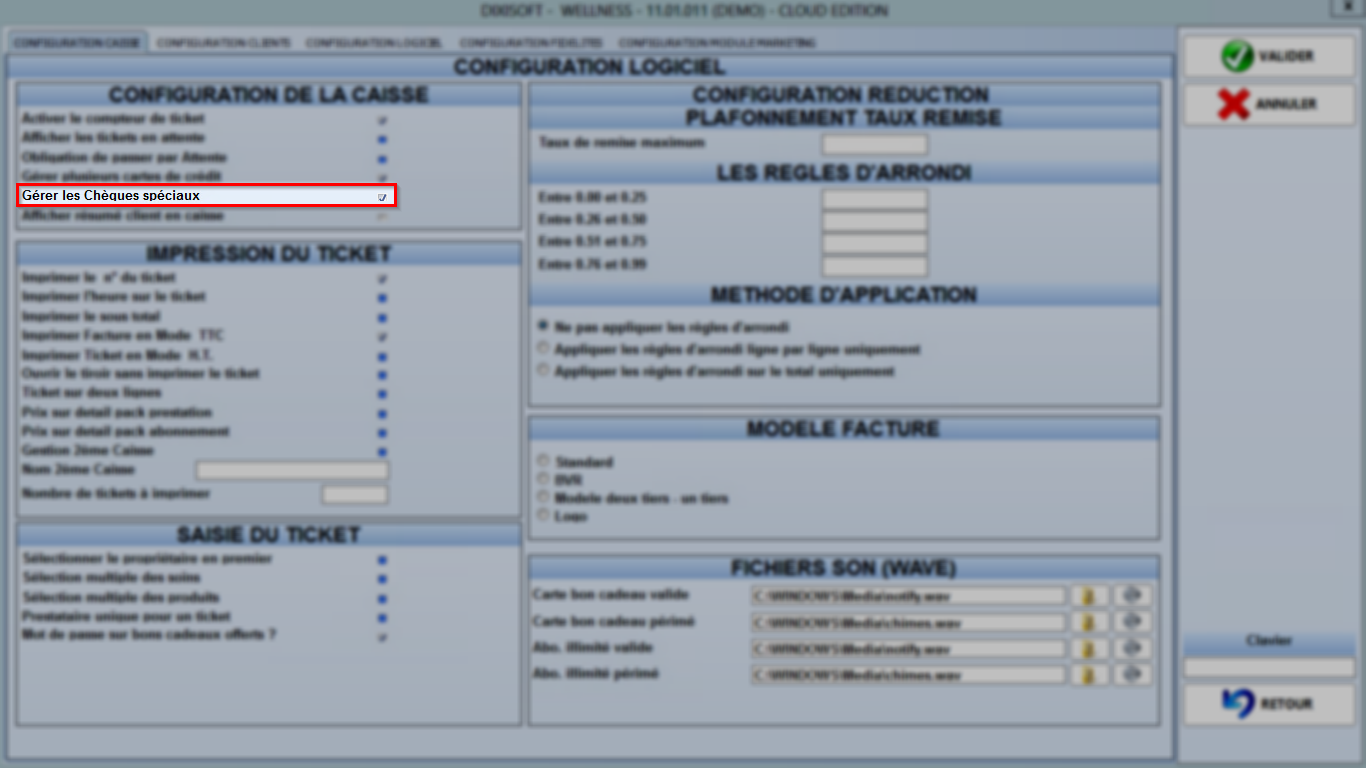Play sound for Abo. illimité valide
1366x768 pixels.
1132,649
